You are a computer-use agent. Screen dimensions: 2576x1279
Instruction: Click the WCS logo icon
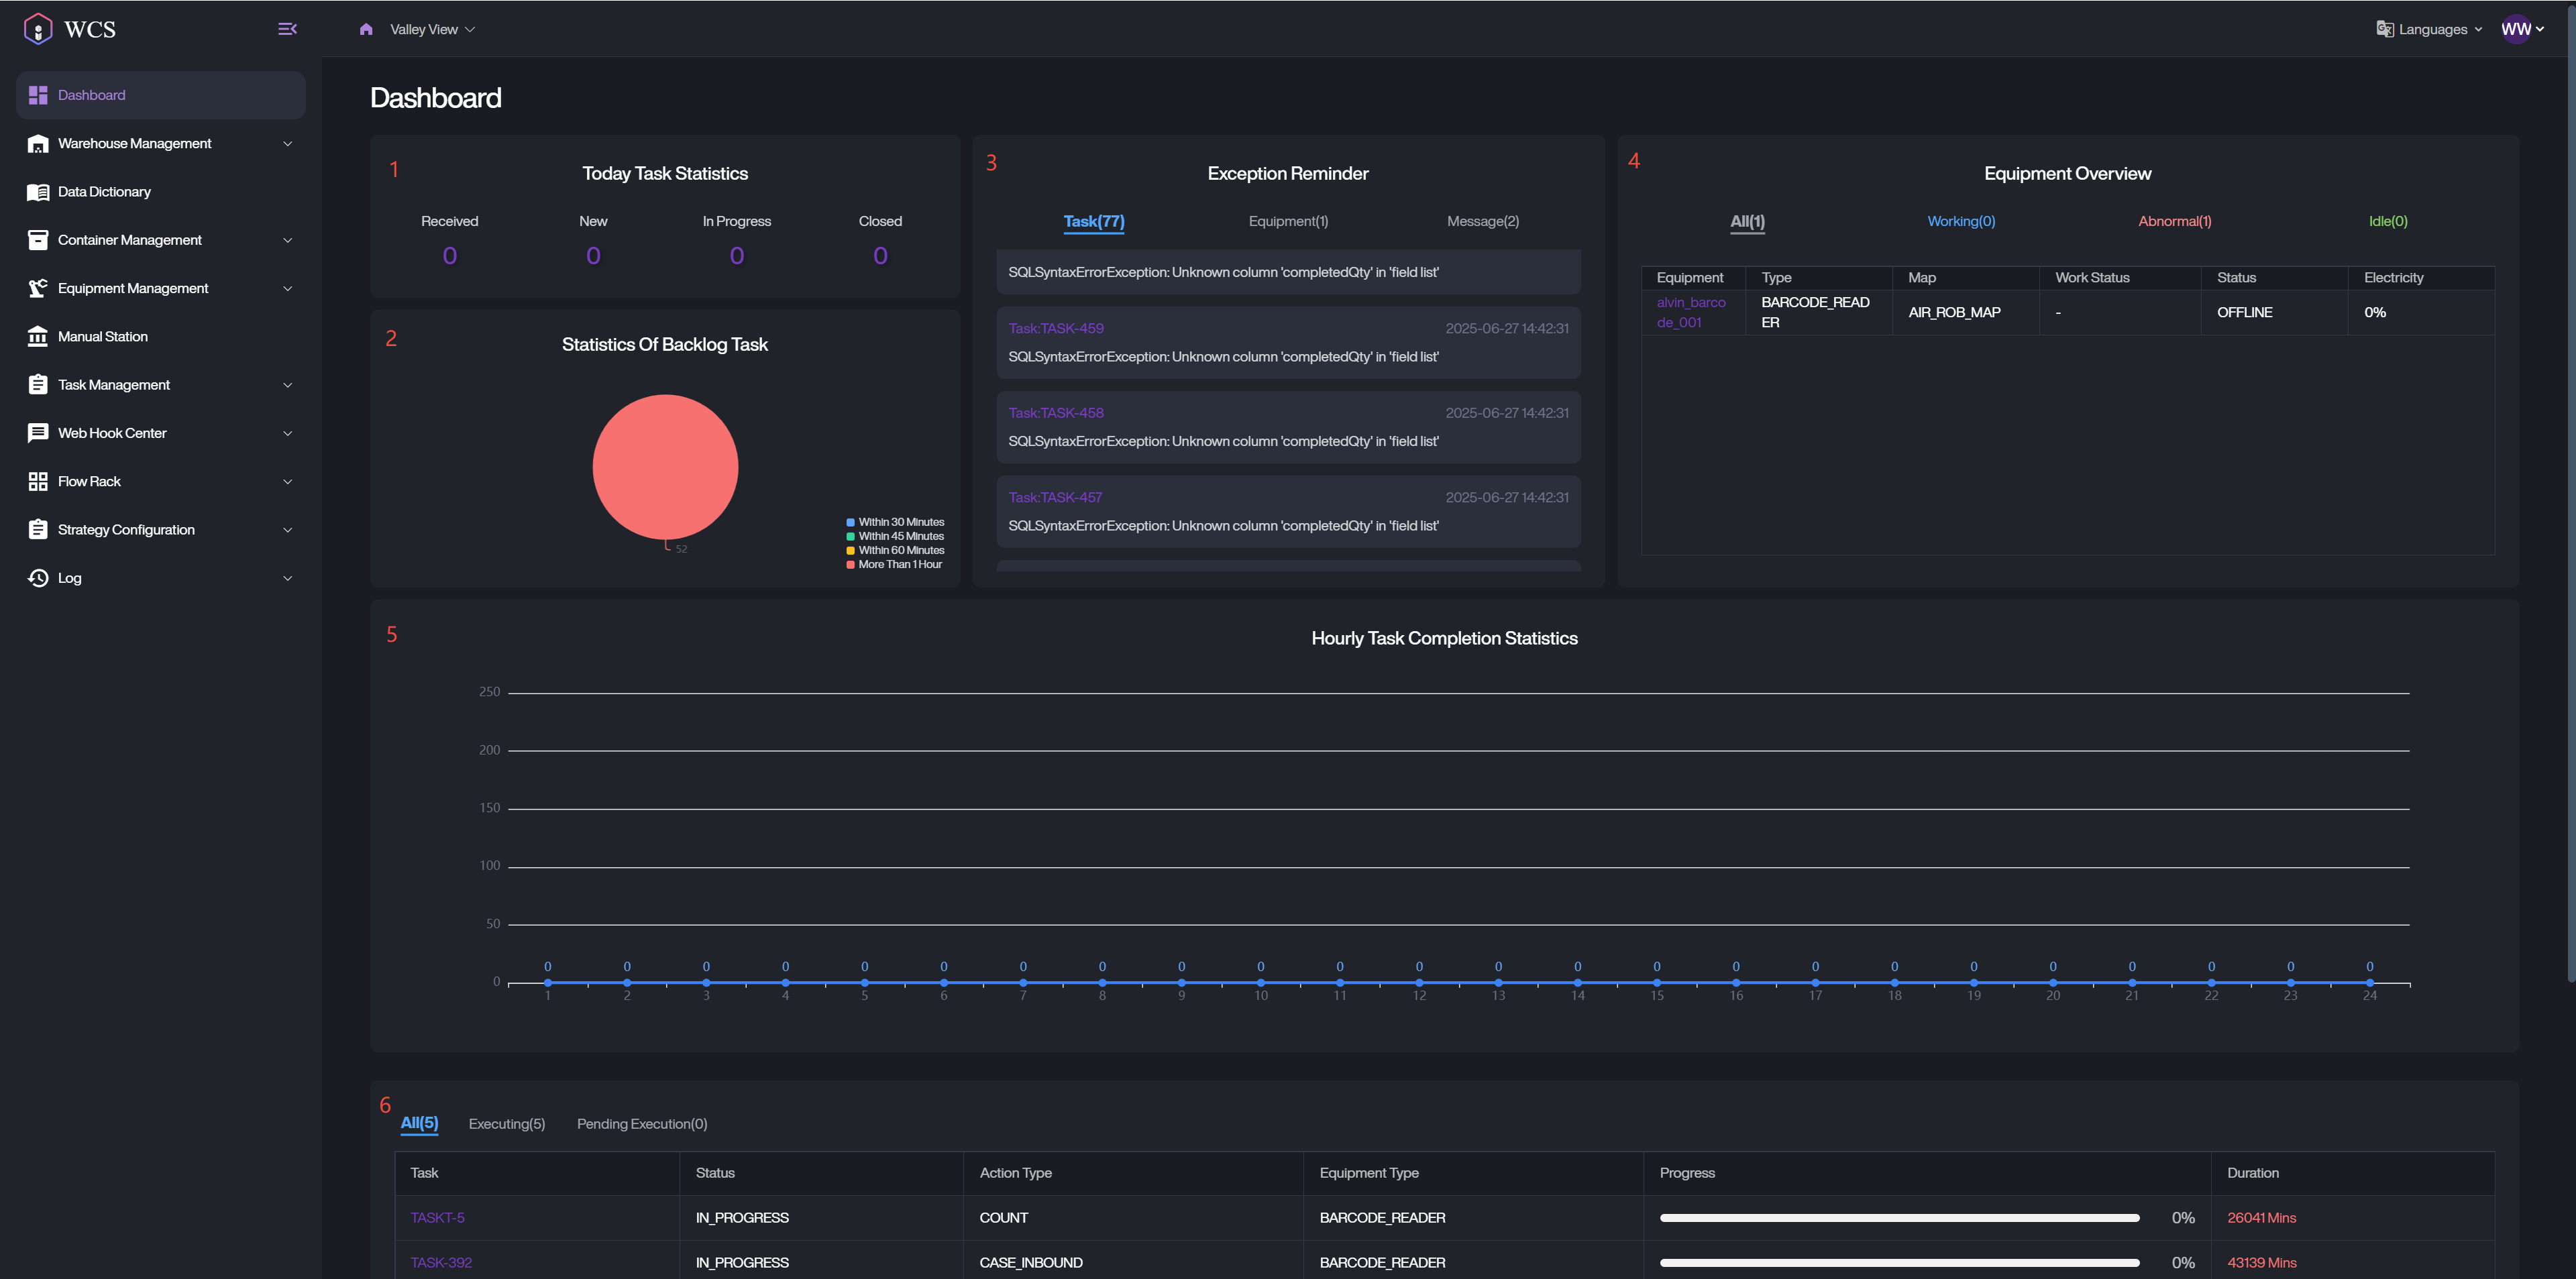pos(38,29)
